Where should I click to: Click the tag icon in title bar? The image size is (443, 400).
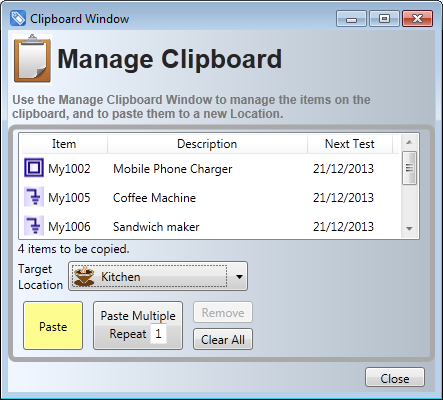coord(17,18)
